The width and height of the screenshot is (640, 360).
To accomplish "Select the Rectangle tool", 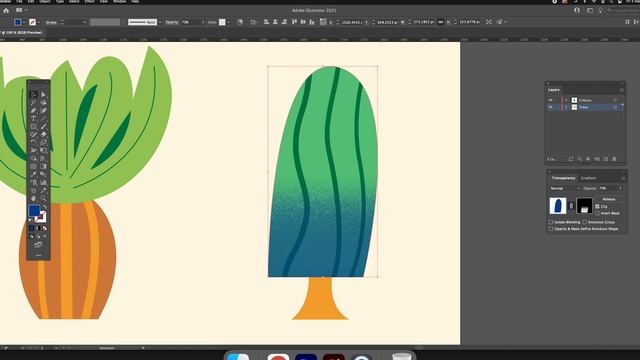I will (x=33, y=127).
